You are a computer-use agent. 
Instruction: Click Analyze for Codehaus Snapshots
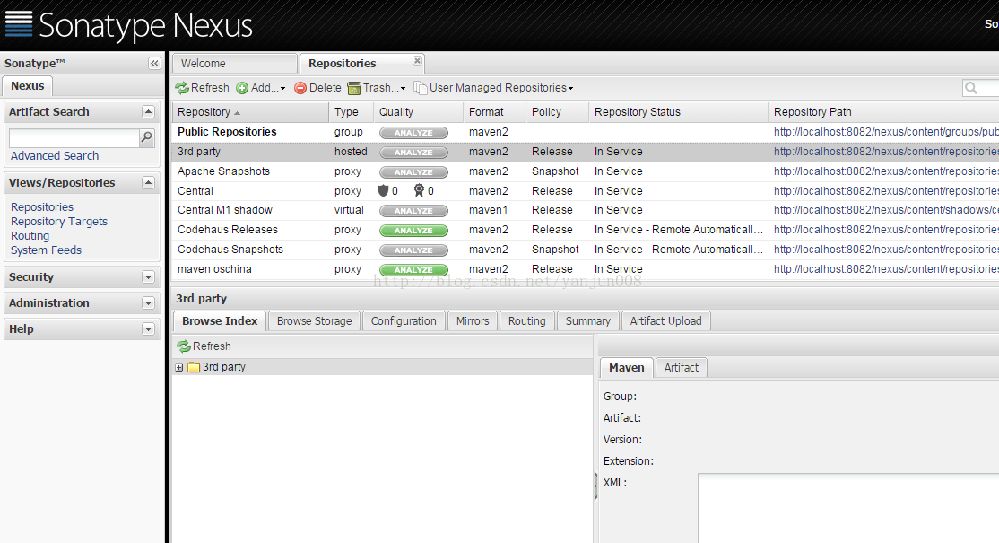coord(413,250)
